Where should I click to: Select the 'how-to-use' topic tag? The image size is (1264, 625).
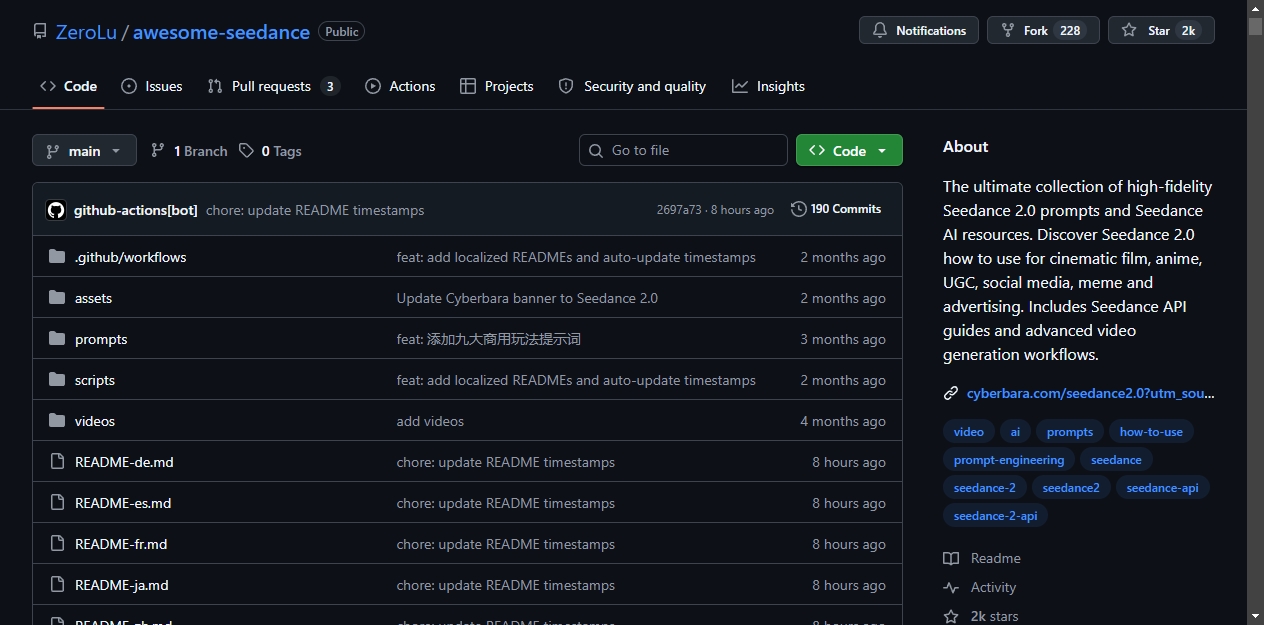coord(1151,432)
